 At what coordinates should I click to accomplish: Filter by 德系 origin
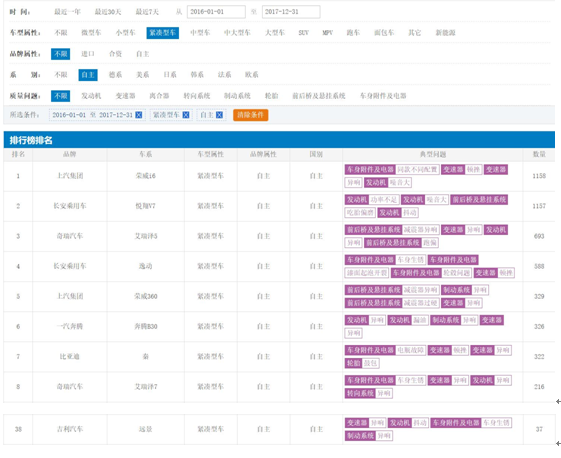[115, 75]
